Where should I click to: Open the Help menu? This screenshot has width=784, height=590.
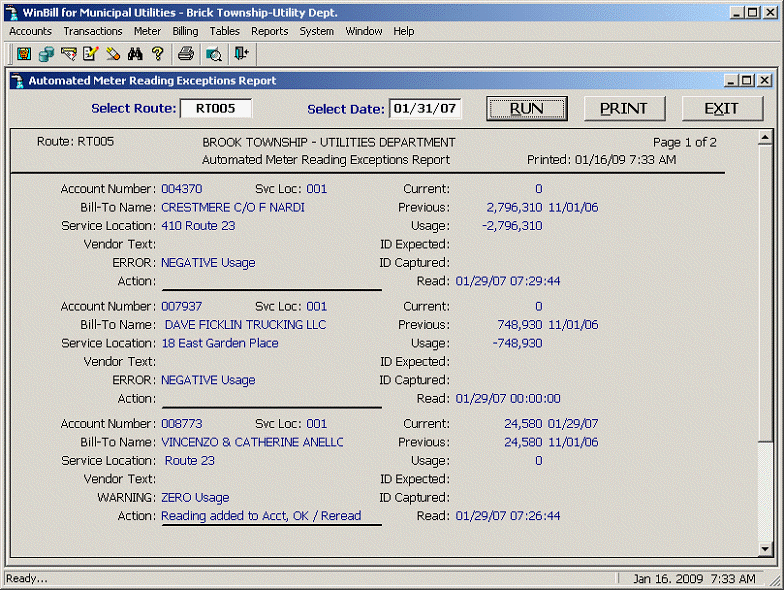[x=403, y=31]
